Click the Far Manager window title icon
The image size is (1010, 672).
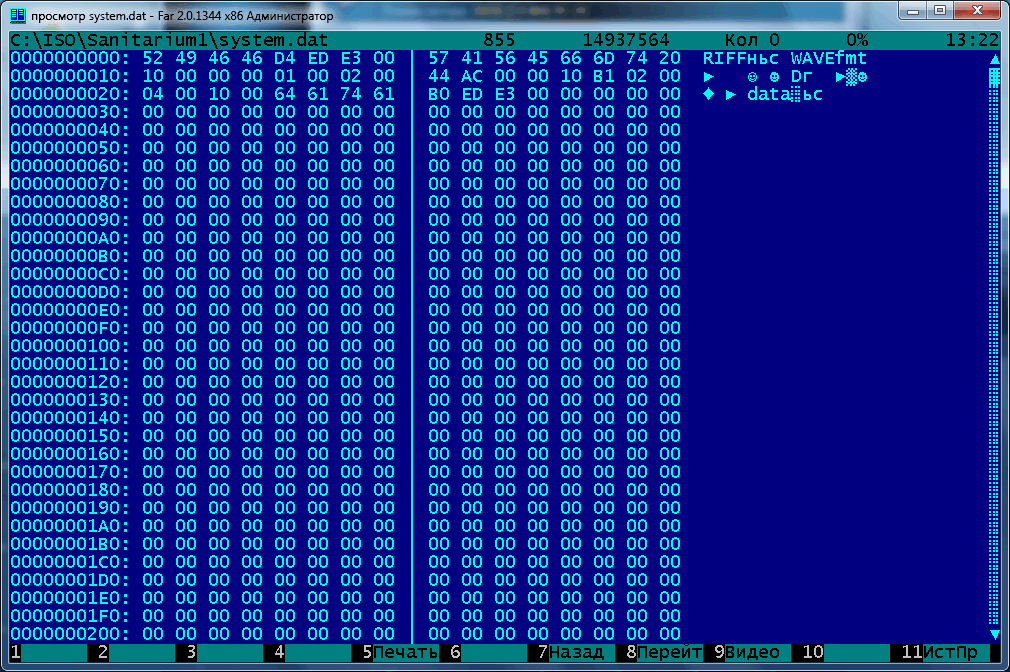pos(17,15)
